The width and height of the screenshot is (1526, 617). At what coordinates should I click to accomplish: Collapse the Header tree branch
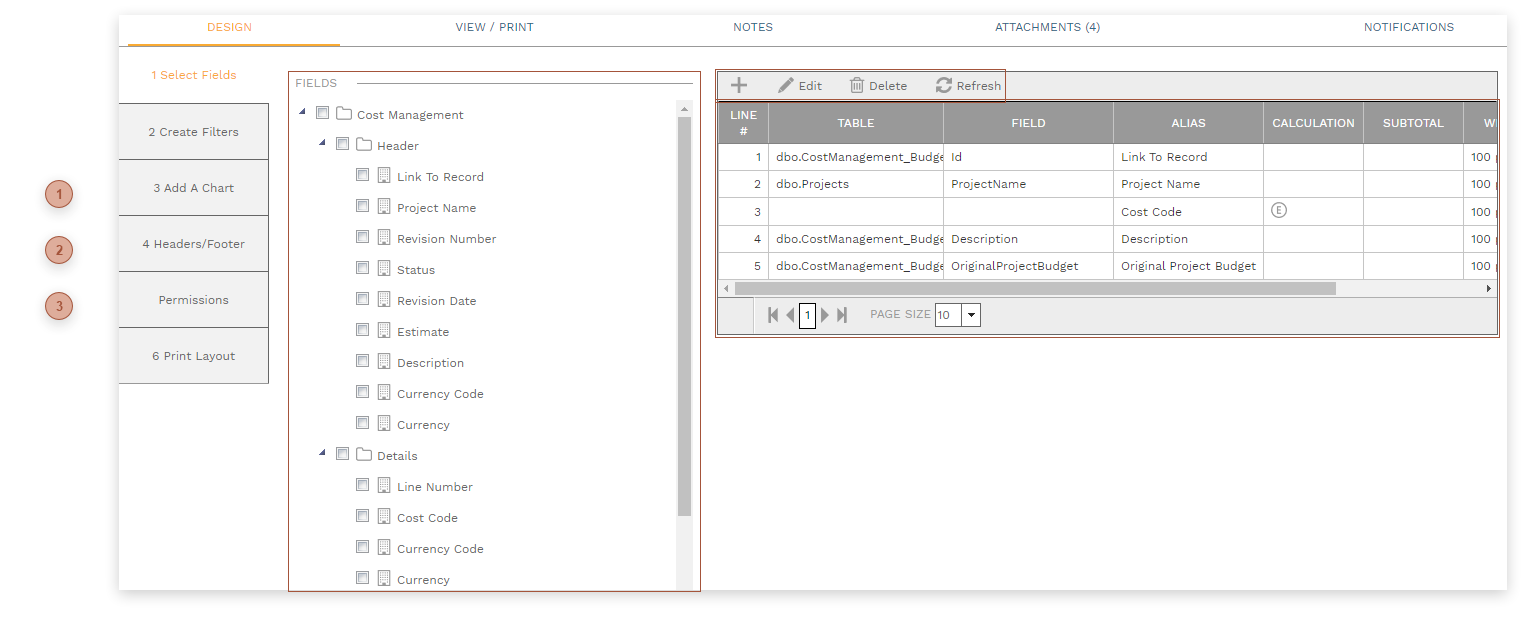pyautogui.click(x=322, y=143)
